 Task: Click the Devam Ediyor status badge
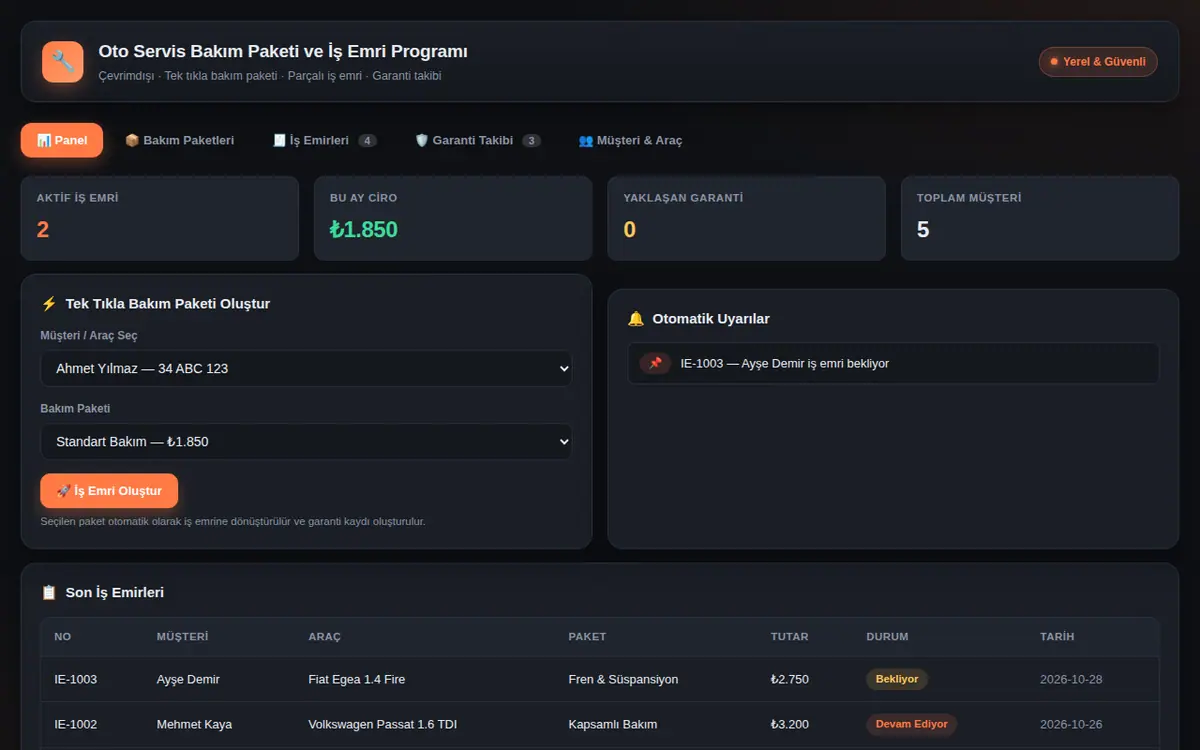tap(911, 724)
